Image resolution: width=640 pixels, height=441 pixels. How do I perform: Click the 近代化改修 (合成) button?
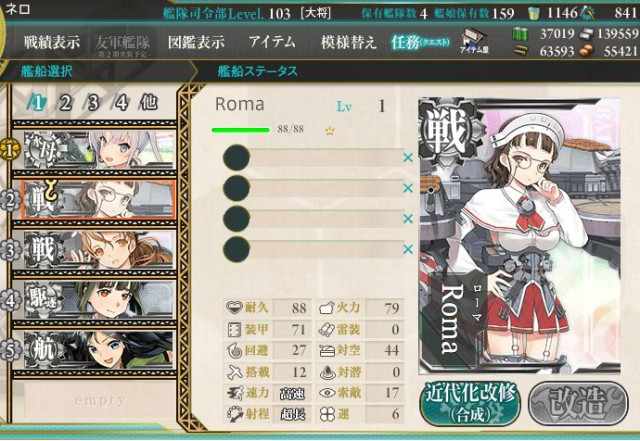470,404
